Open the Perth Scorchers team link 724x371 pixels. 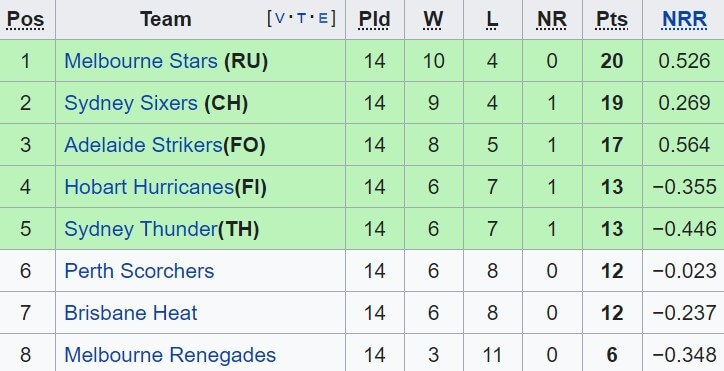139,271
